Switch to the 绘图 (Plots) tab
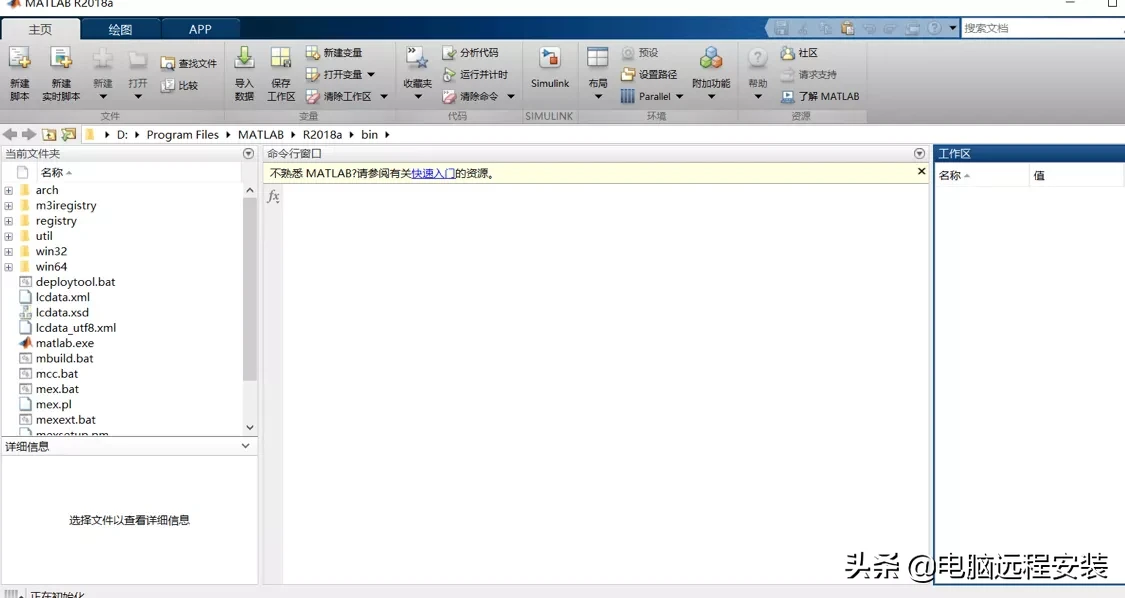 click(120, 29)
